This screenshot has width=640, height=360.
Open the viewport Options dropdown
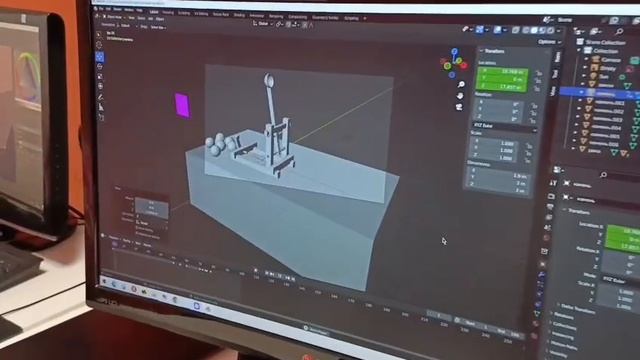[x=548, y=42]
